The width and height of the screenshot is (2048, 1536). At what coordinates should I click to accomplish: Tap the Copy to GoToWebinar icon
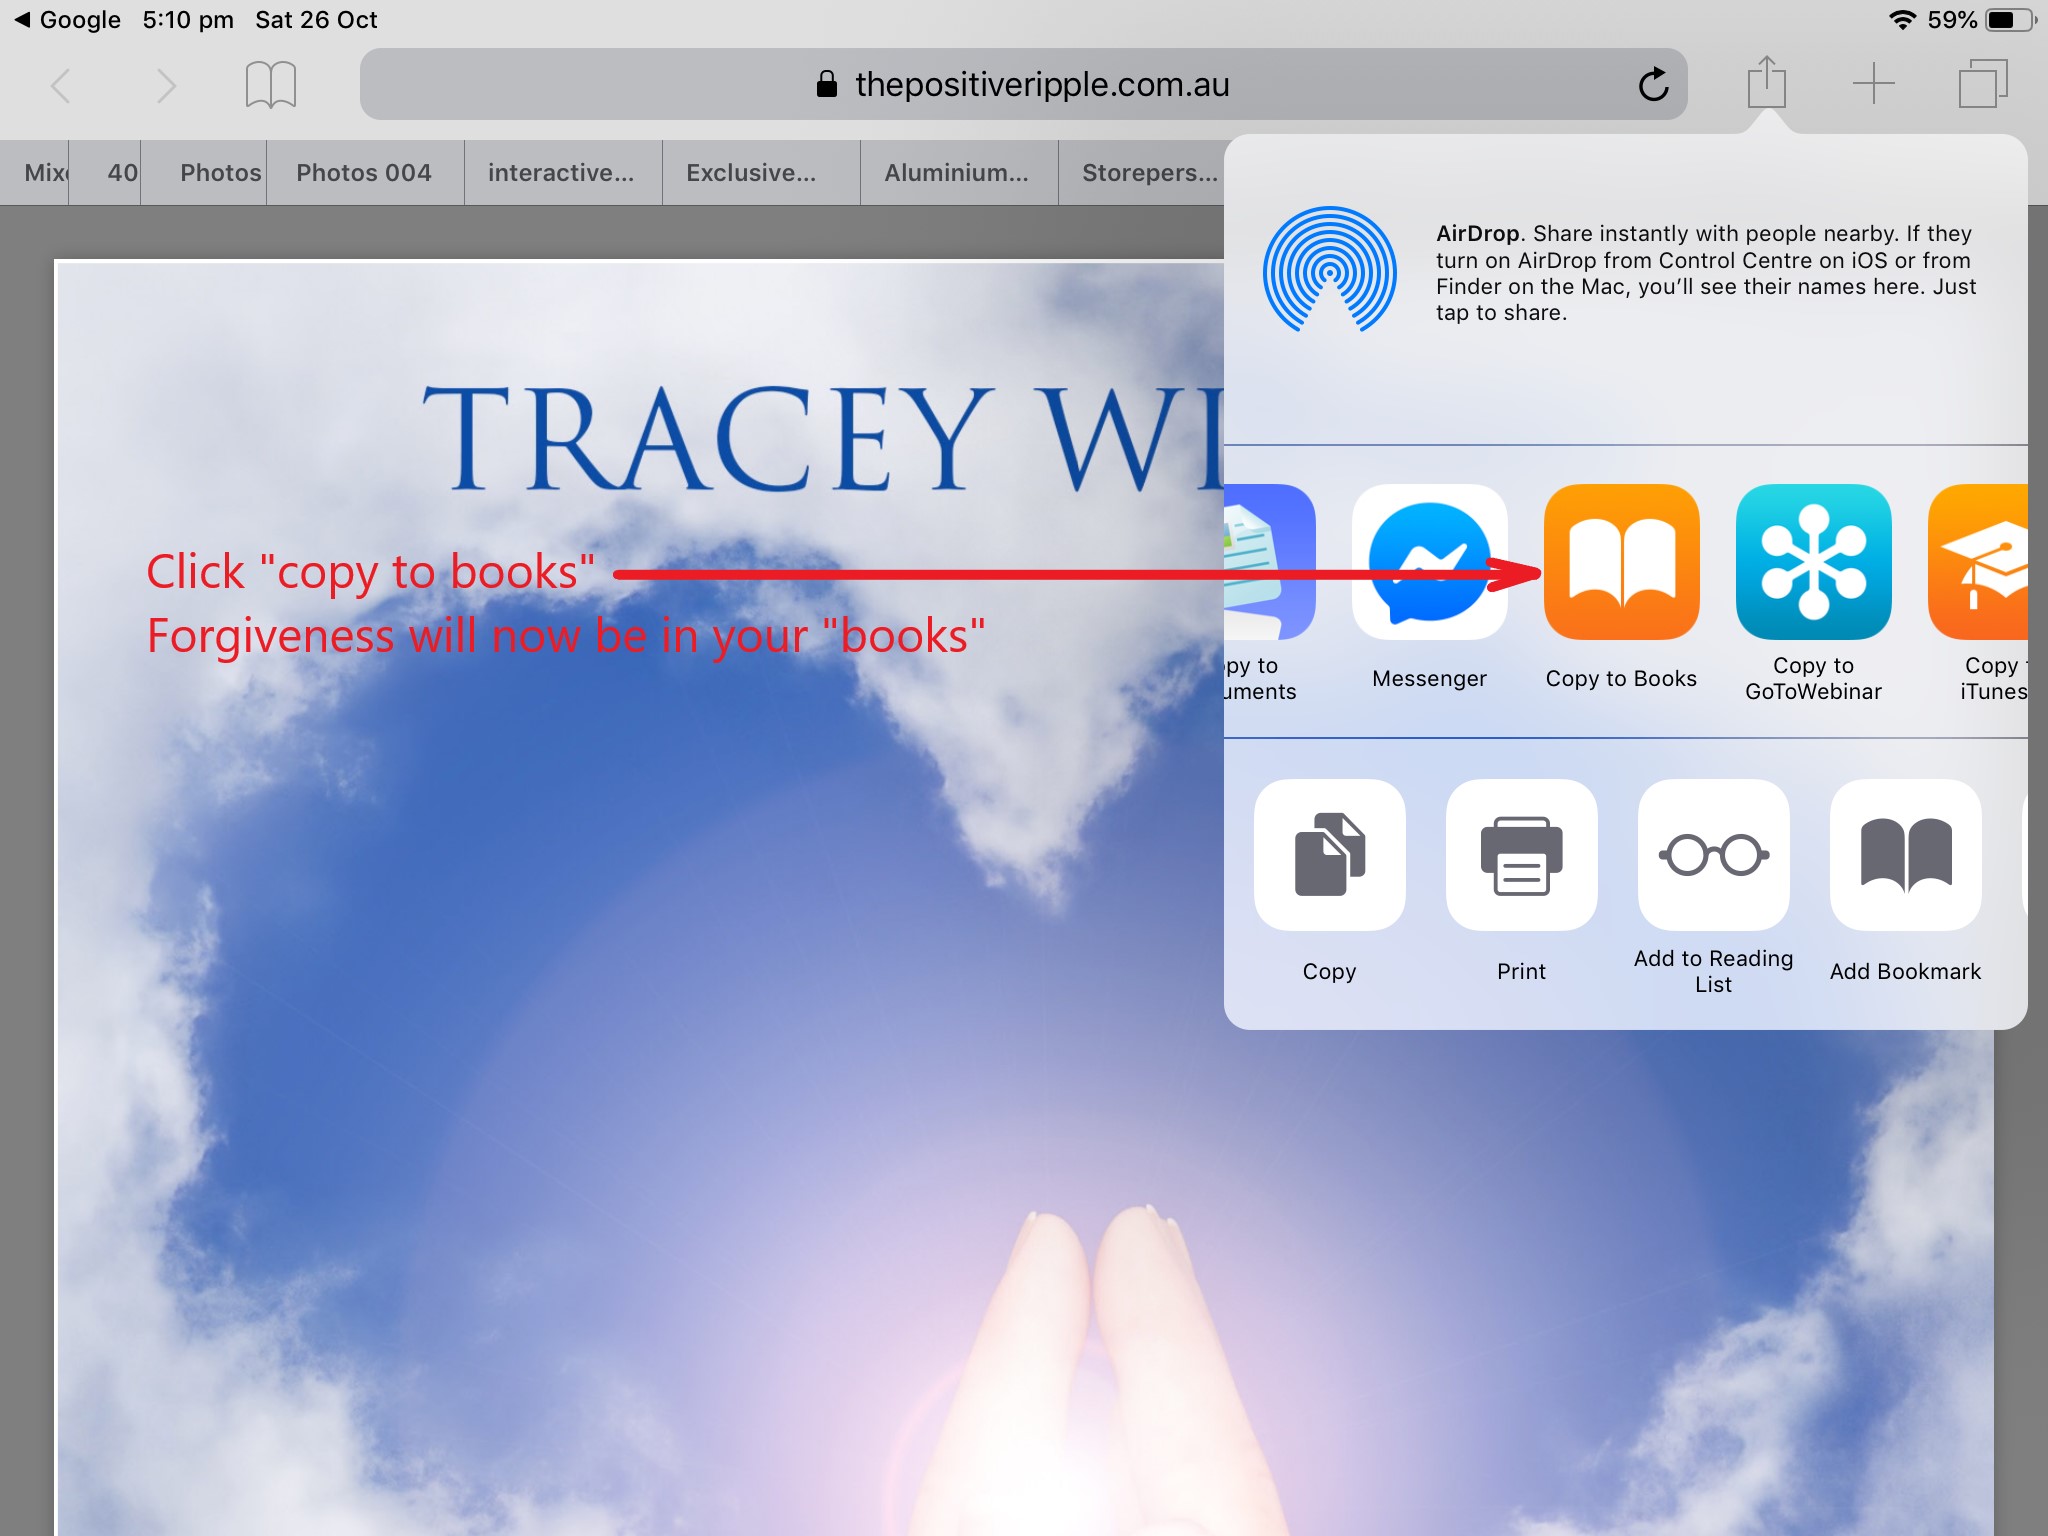pyautogui.click(x=1813, y=562)
